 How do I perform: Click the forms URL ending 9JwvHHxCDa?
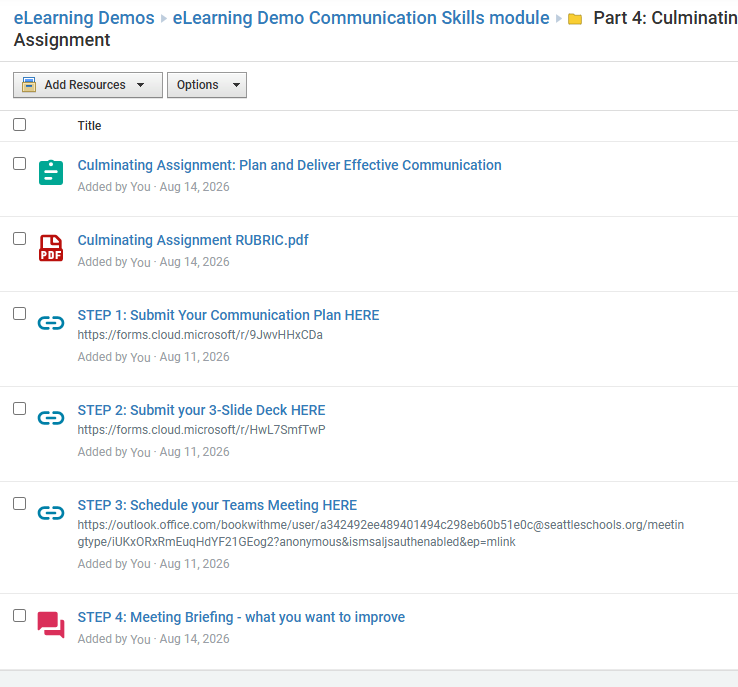tap(200, 335)
